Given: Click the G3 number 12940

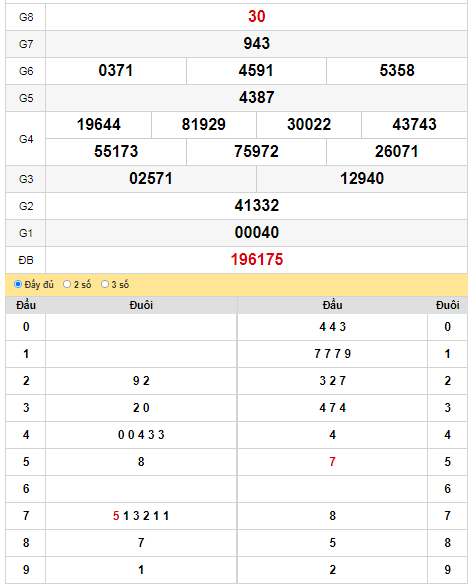Looking at the screenshot, I should point(362,178).
